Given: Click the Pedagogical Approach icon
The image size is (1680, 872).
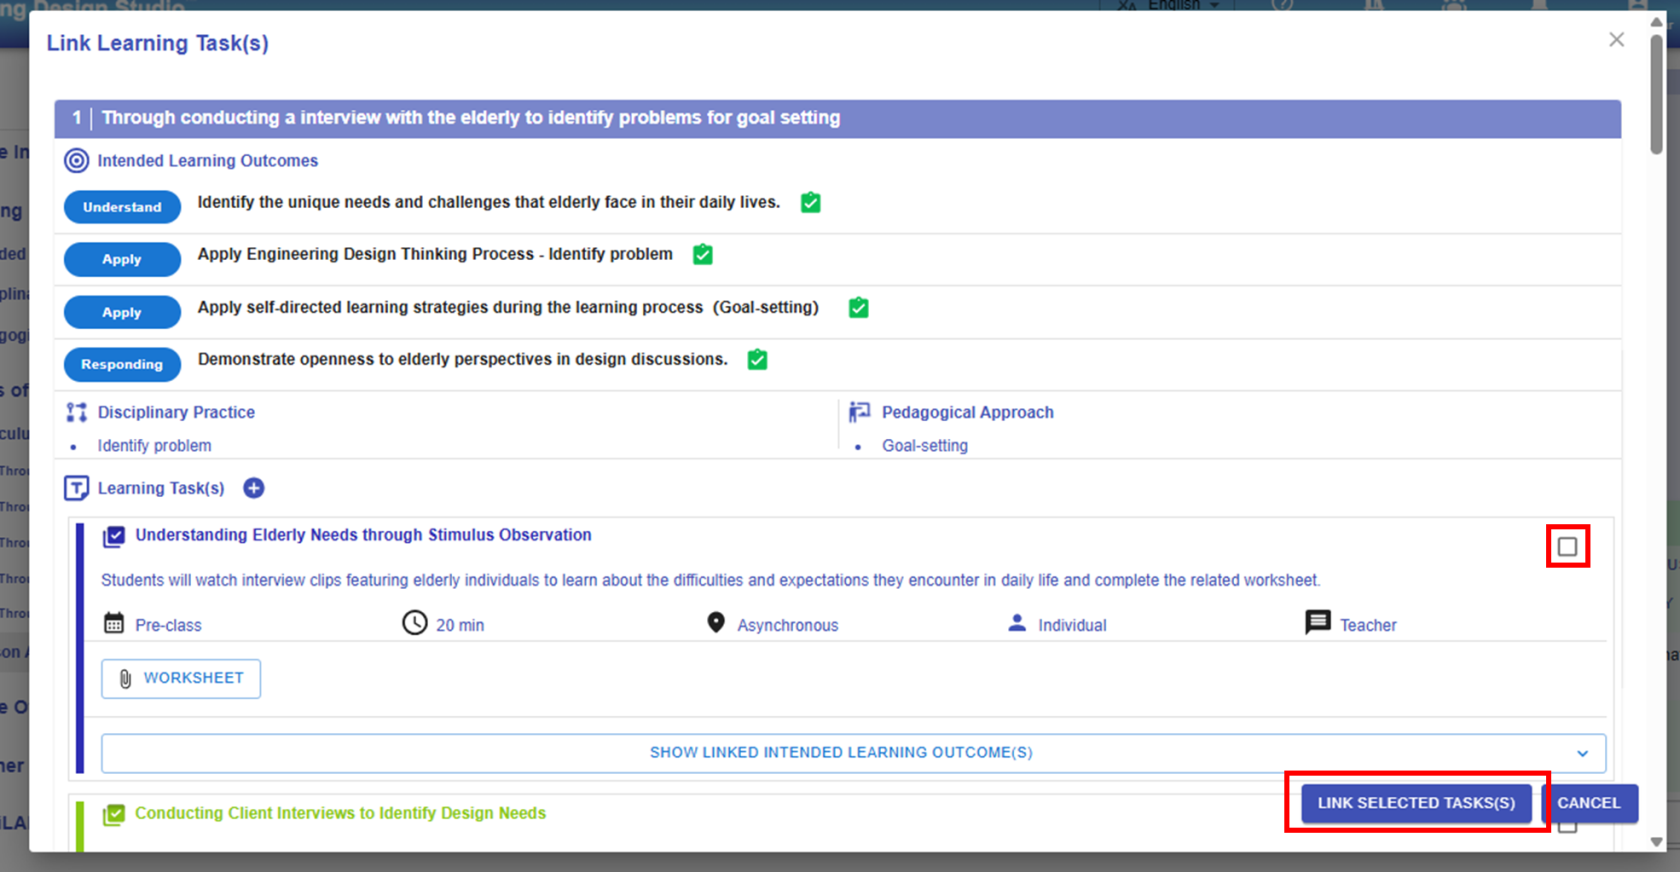Looking at the screenshot, I should [x=859, y=412].
